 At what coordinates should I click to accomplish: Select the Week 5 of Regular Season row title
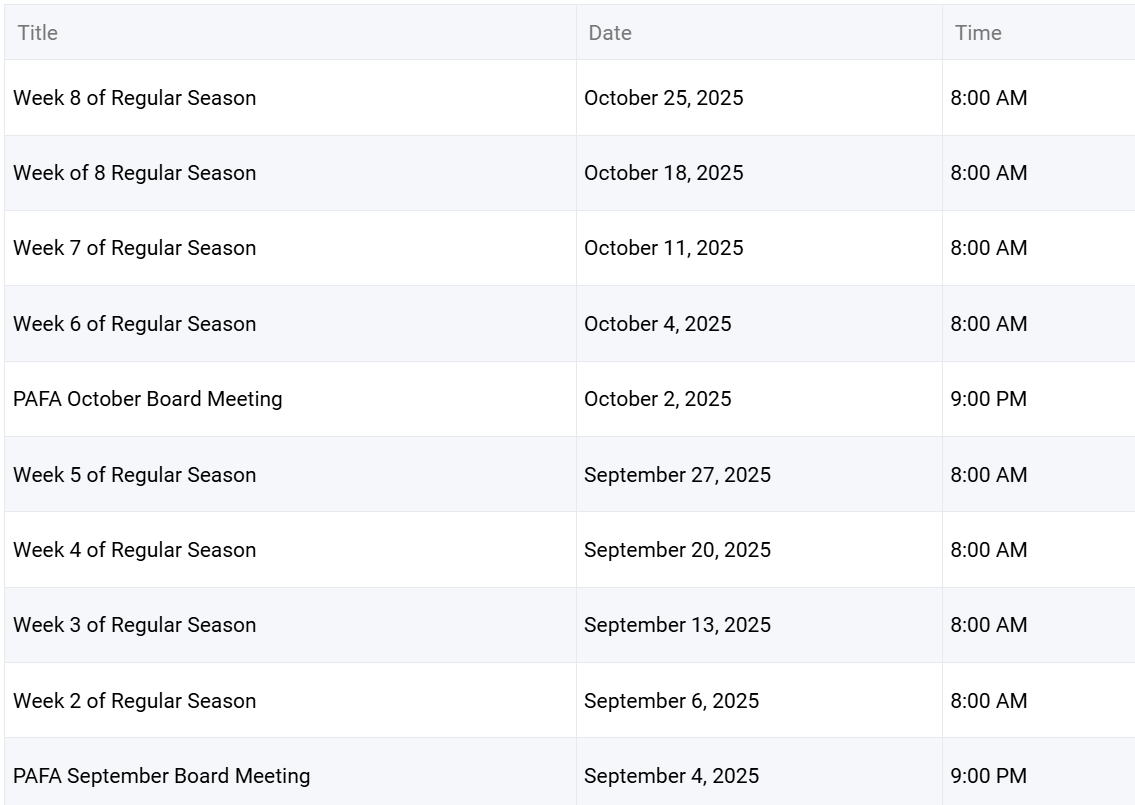coord(135,475)
